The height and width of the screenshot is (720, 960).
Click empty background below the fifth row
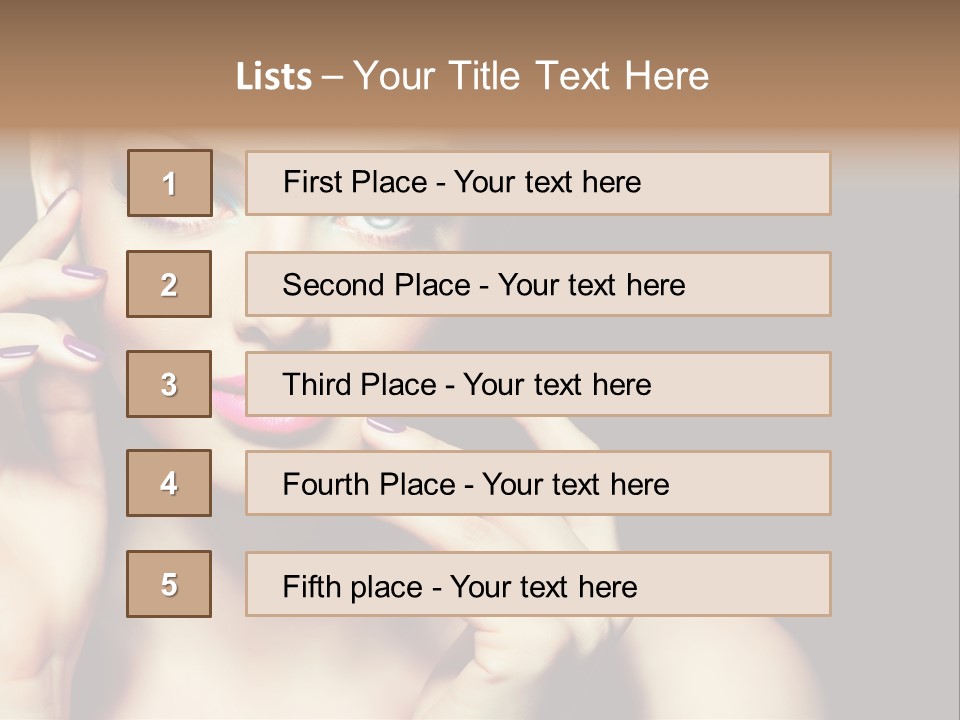pyautogui.click(x=500, y=670)
